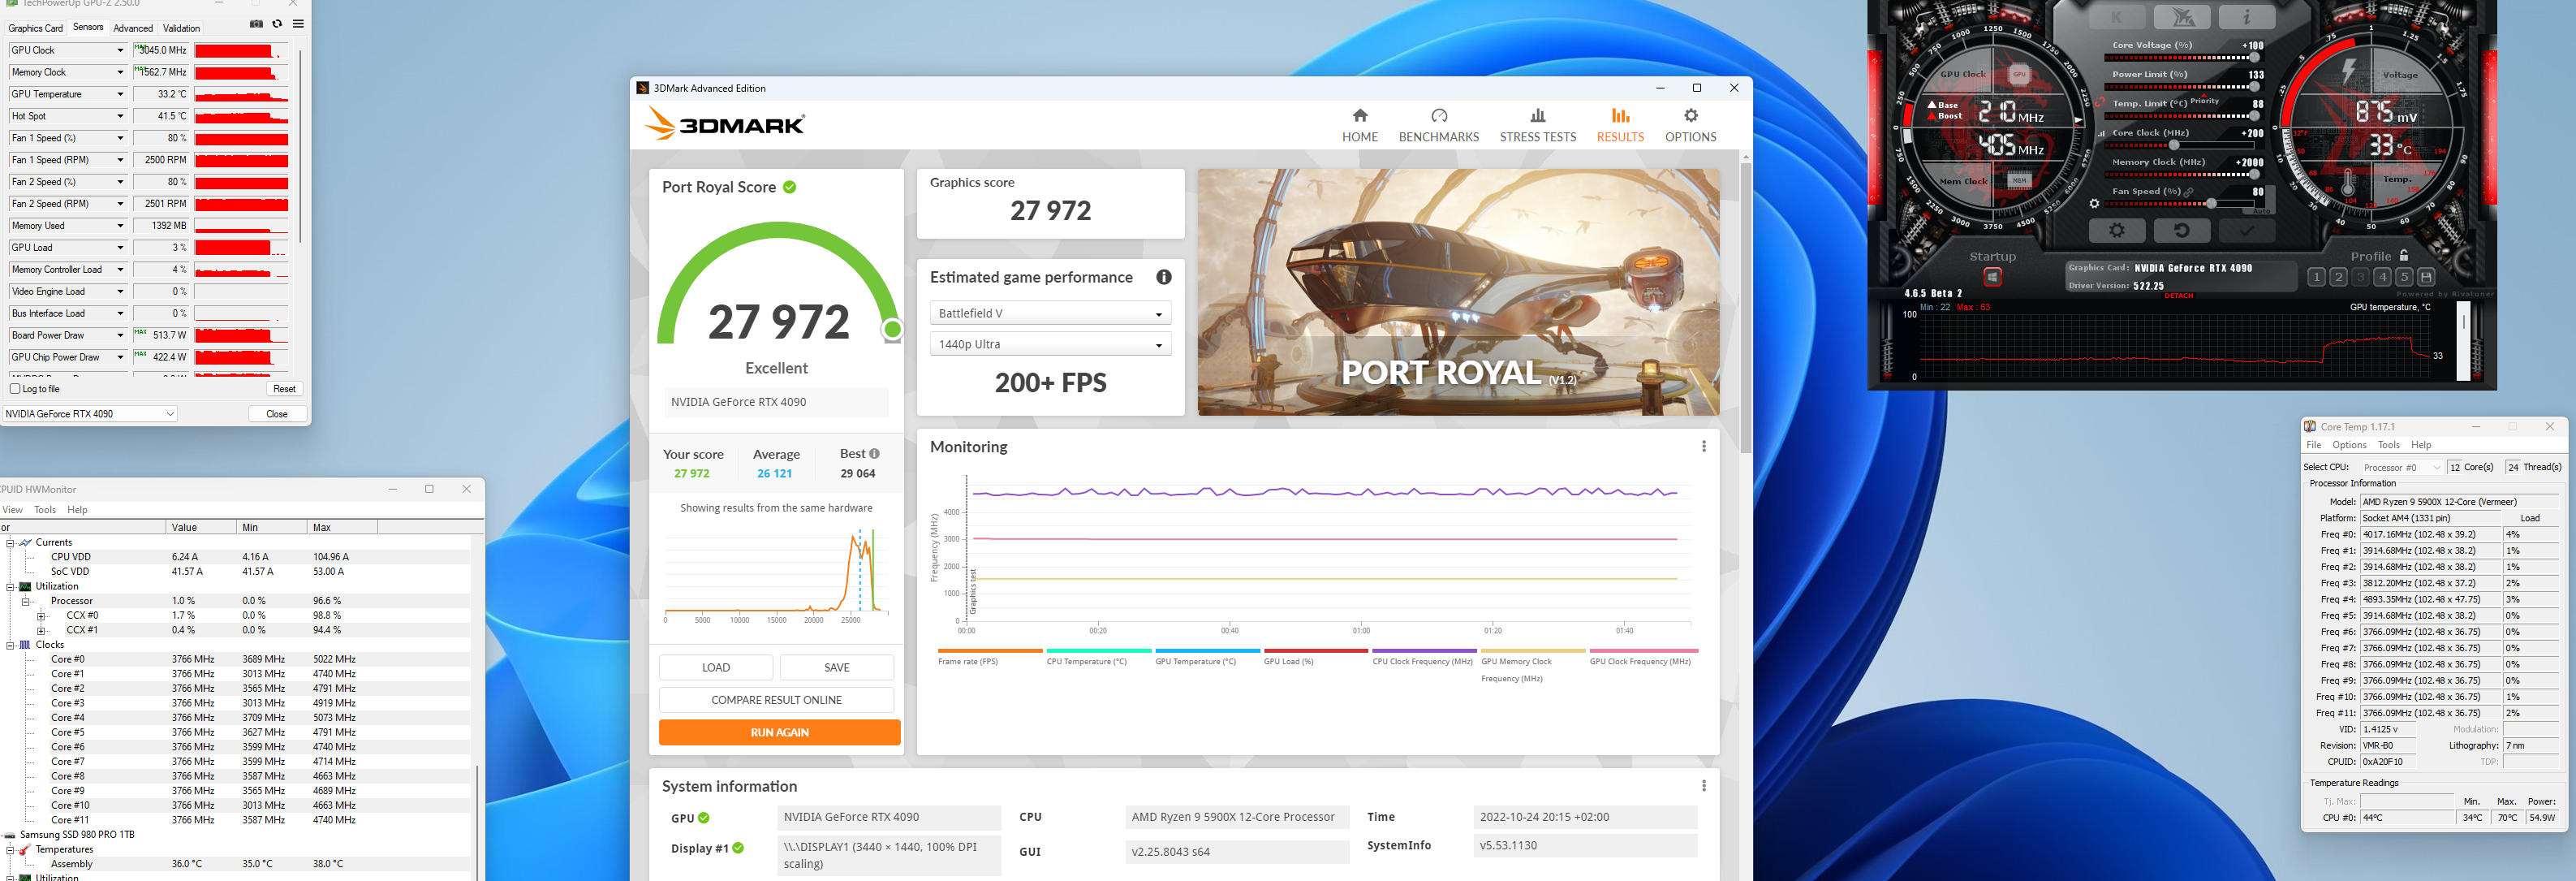The height and width of the screenshot is (881, 2576).
Task: Collapse the Currents node in HWMonitor
Action: 10,543
